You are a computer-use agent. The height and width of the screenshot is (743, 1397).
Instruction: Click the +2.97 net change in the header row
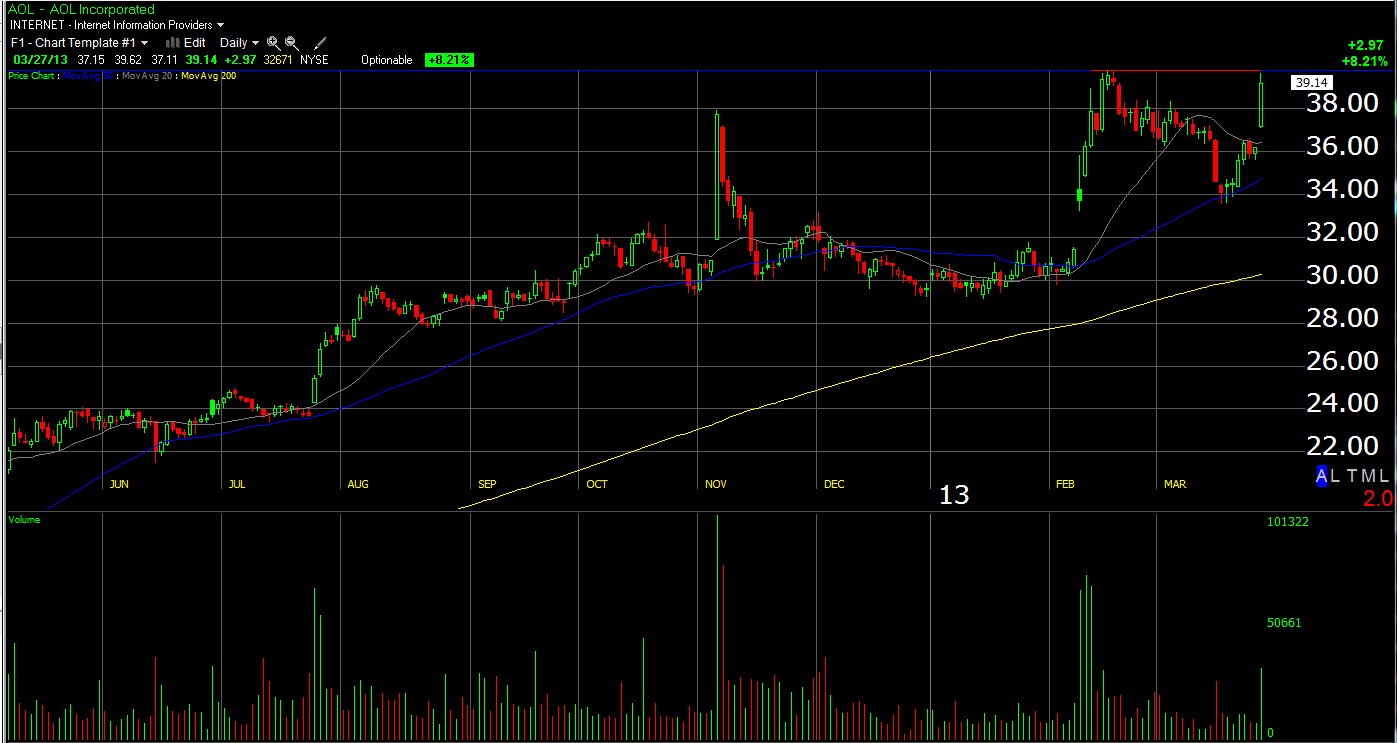click(240, 60)
